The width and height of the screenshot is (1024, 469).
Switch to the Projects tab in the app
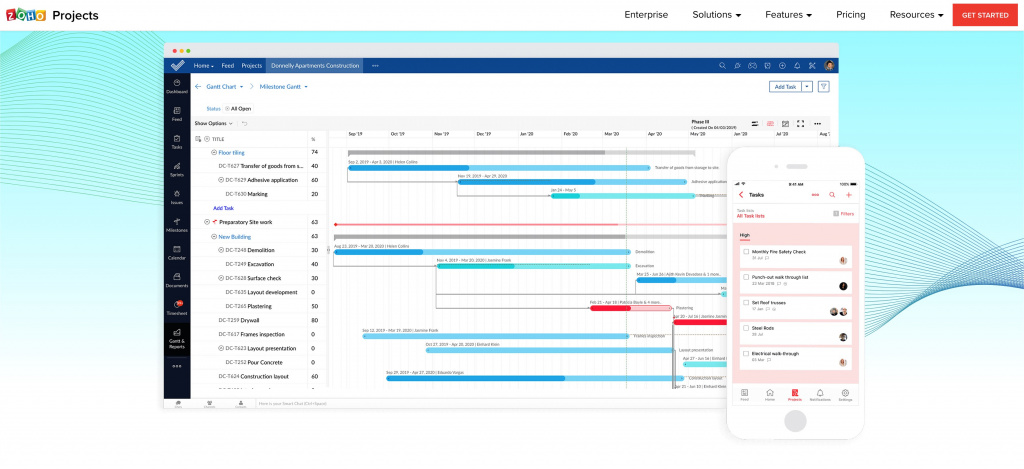pyautogui.click(x=251, y=65)
